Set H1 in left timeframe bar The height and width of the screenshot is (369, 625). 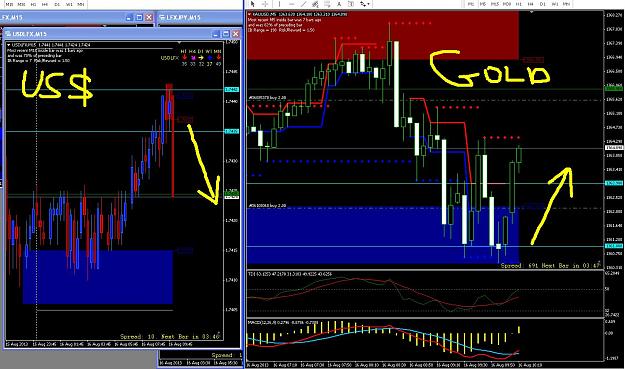click(x=33, y=4)
